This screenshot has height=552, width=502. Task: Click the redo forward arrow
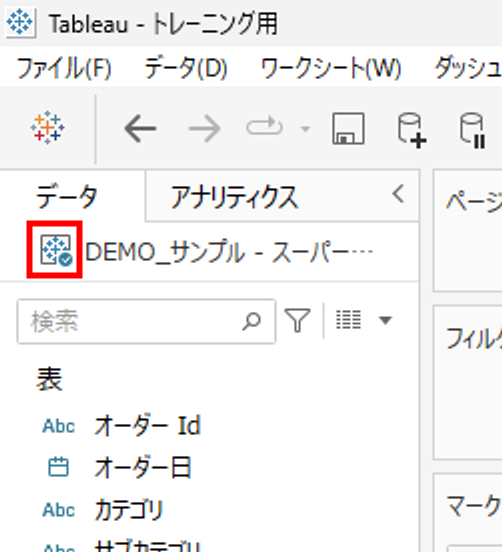pos(205,129)
